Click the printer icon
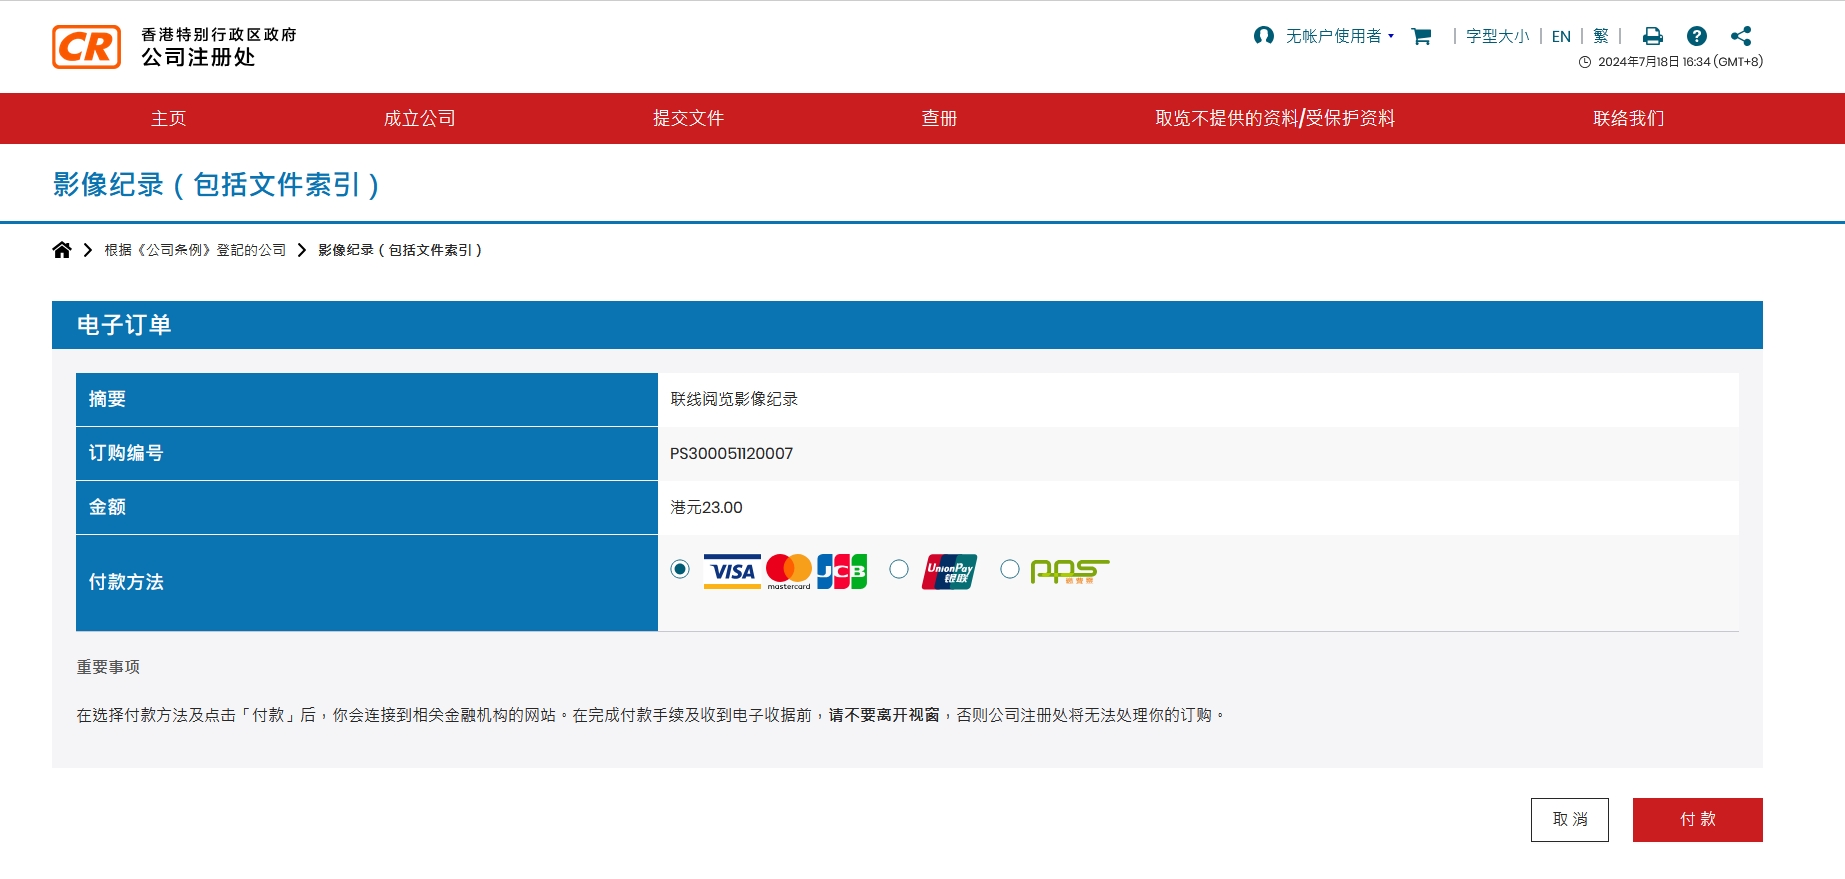This screenshot has height=879, width=1845. (x=1652, y=36)
